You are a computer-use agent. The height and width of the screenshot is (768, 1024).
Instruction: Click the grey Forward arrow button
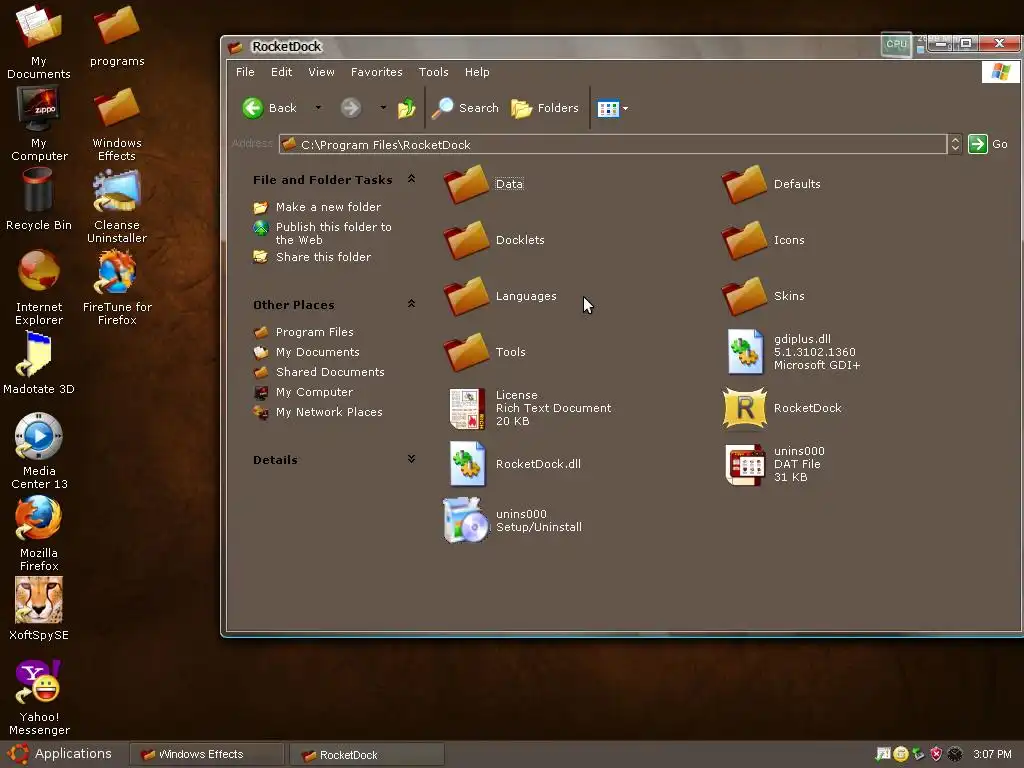pos(351,108)
